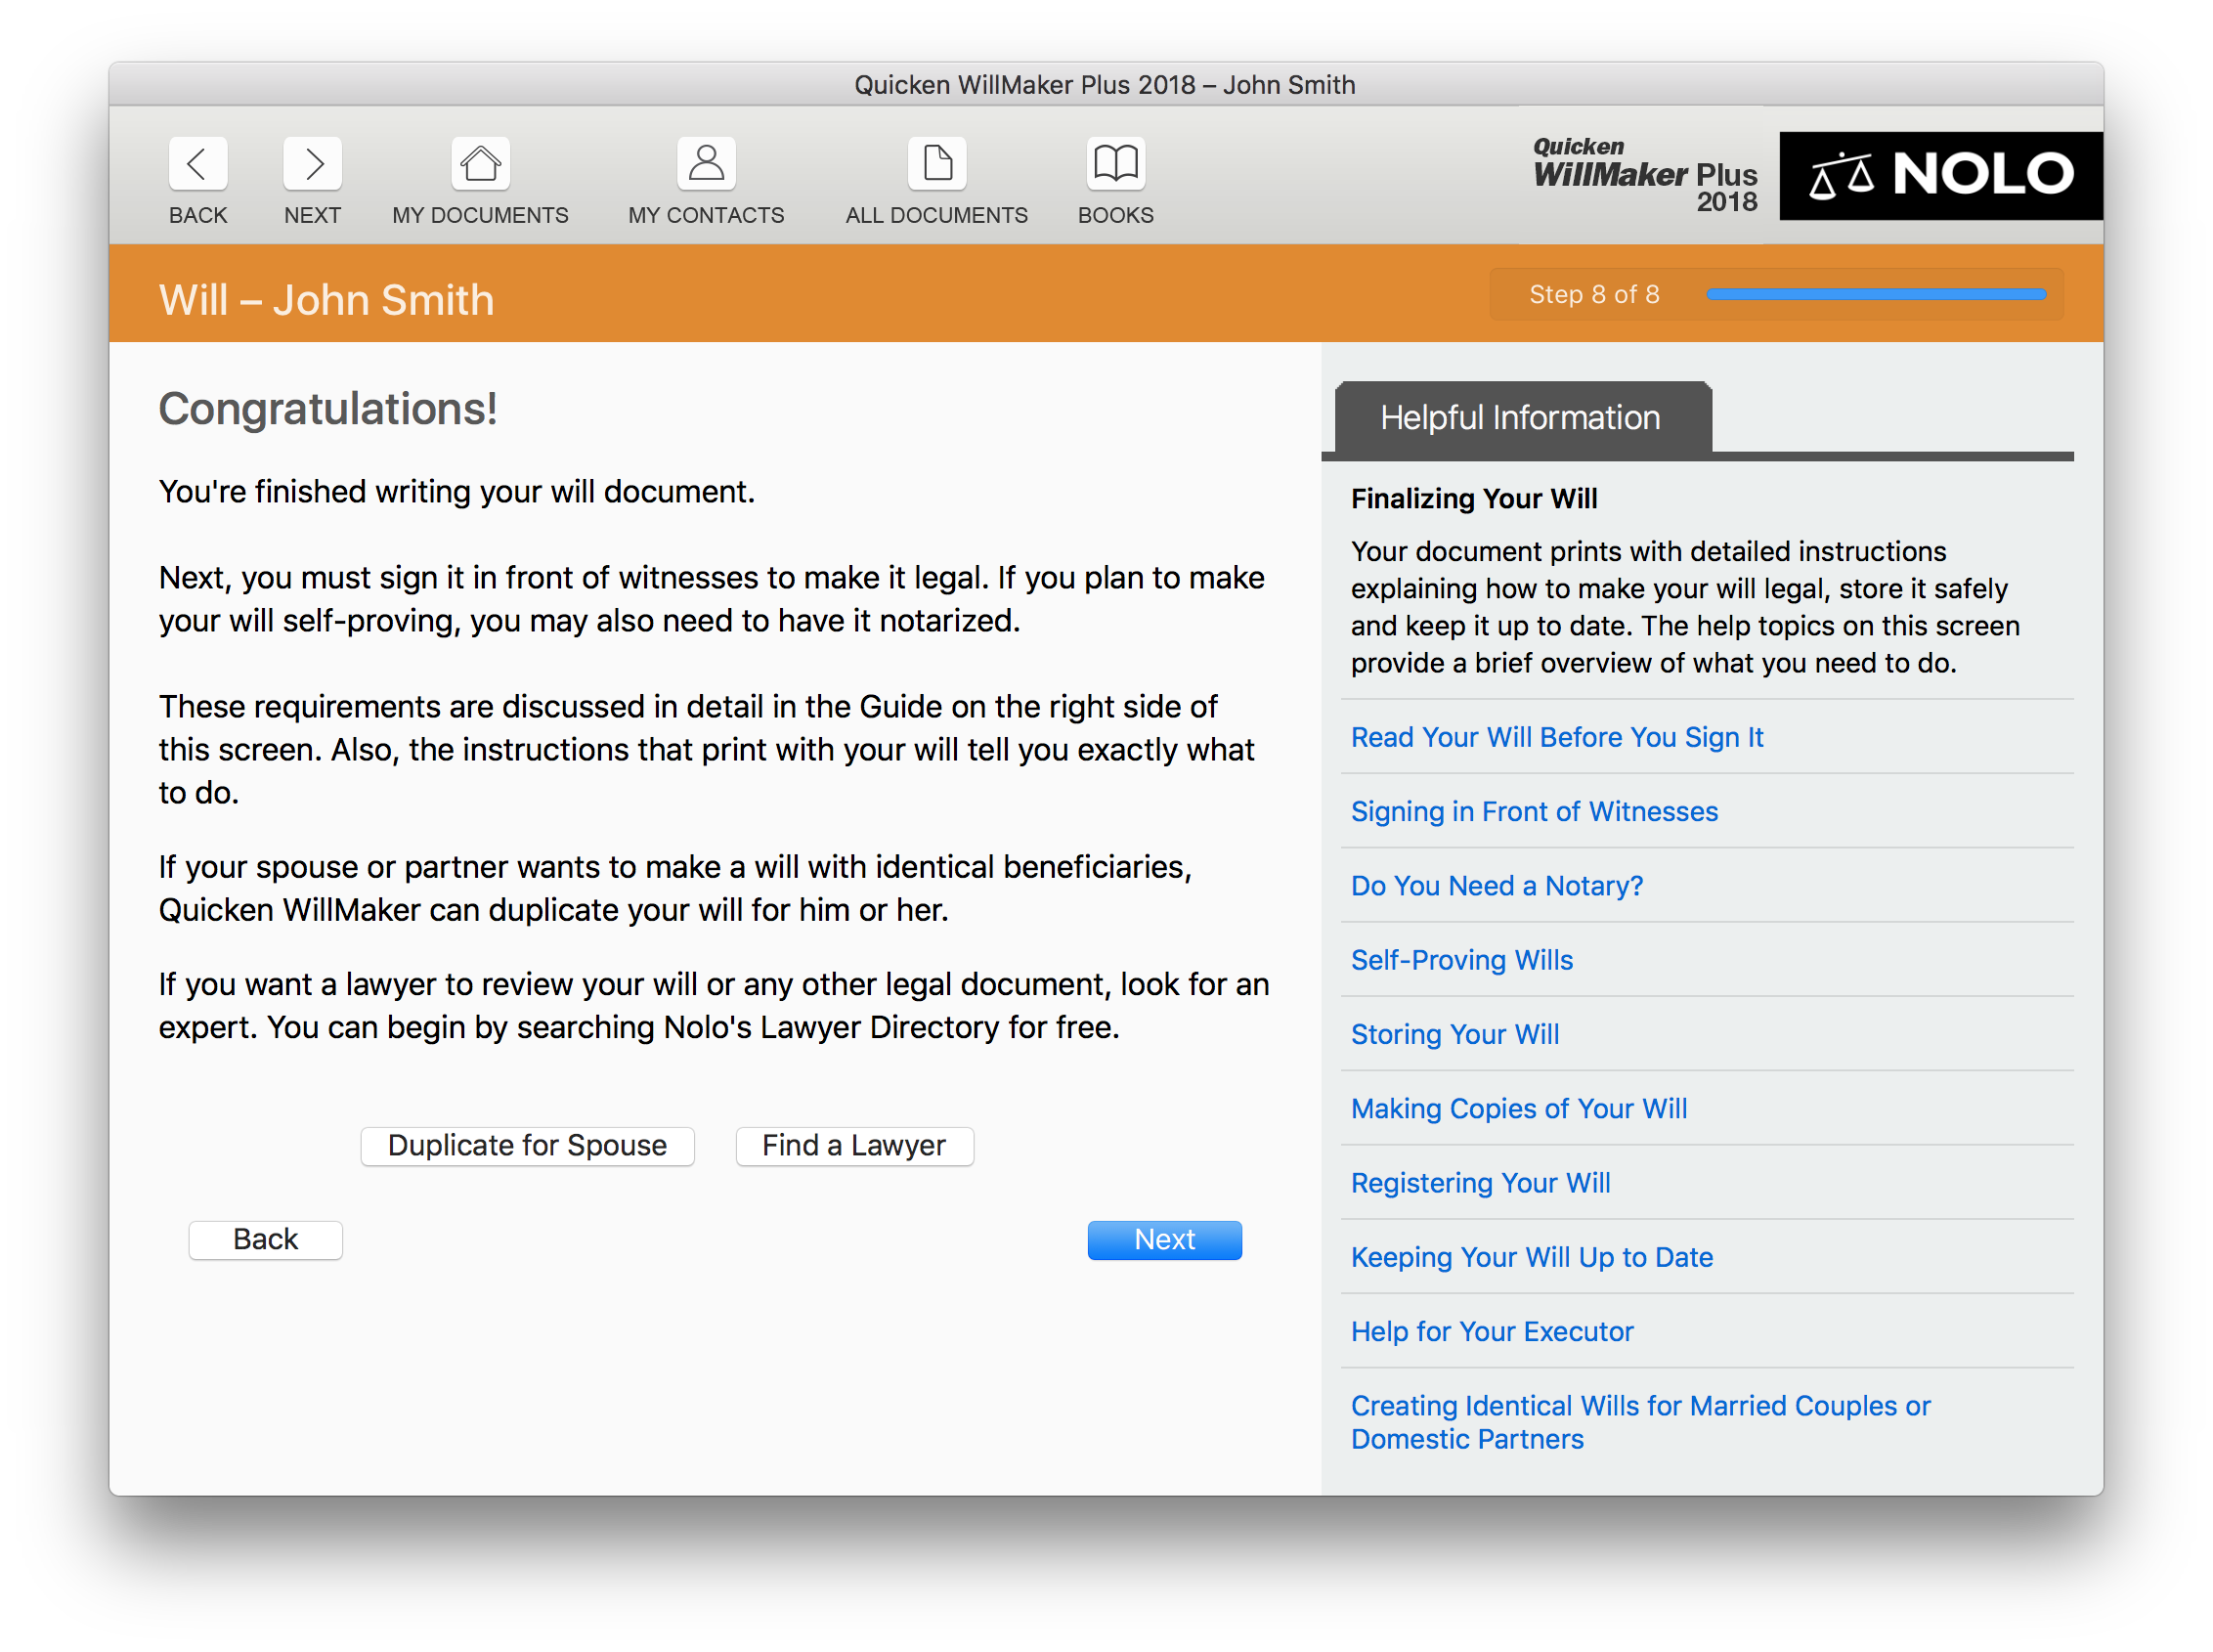Click the Next arrow toolbar icon
Viewport: 2213px width, 1652px height.
(x=312, y=163)
